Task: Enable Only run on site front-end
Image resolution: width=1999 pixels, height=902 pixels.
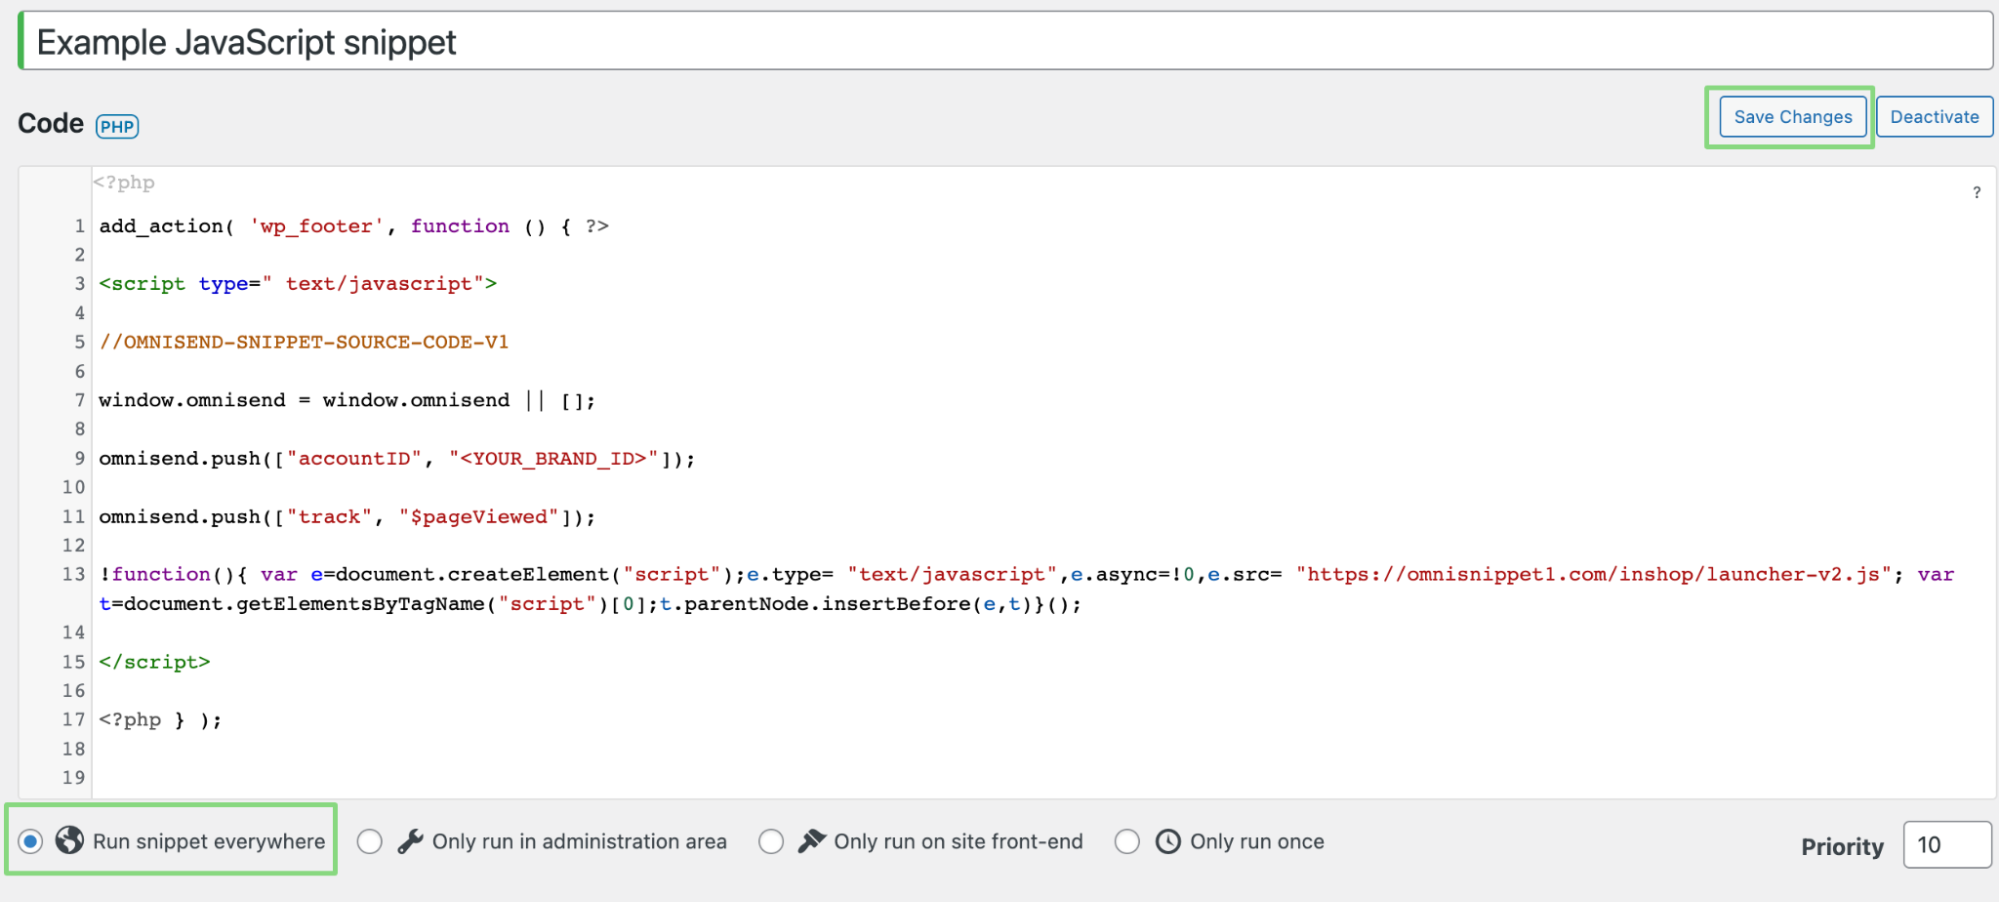Action: (x=771, y=841)
